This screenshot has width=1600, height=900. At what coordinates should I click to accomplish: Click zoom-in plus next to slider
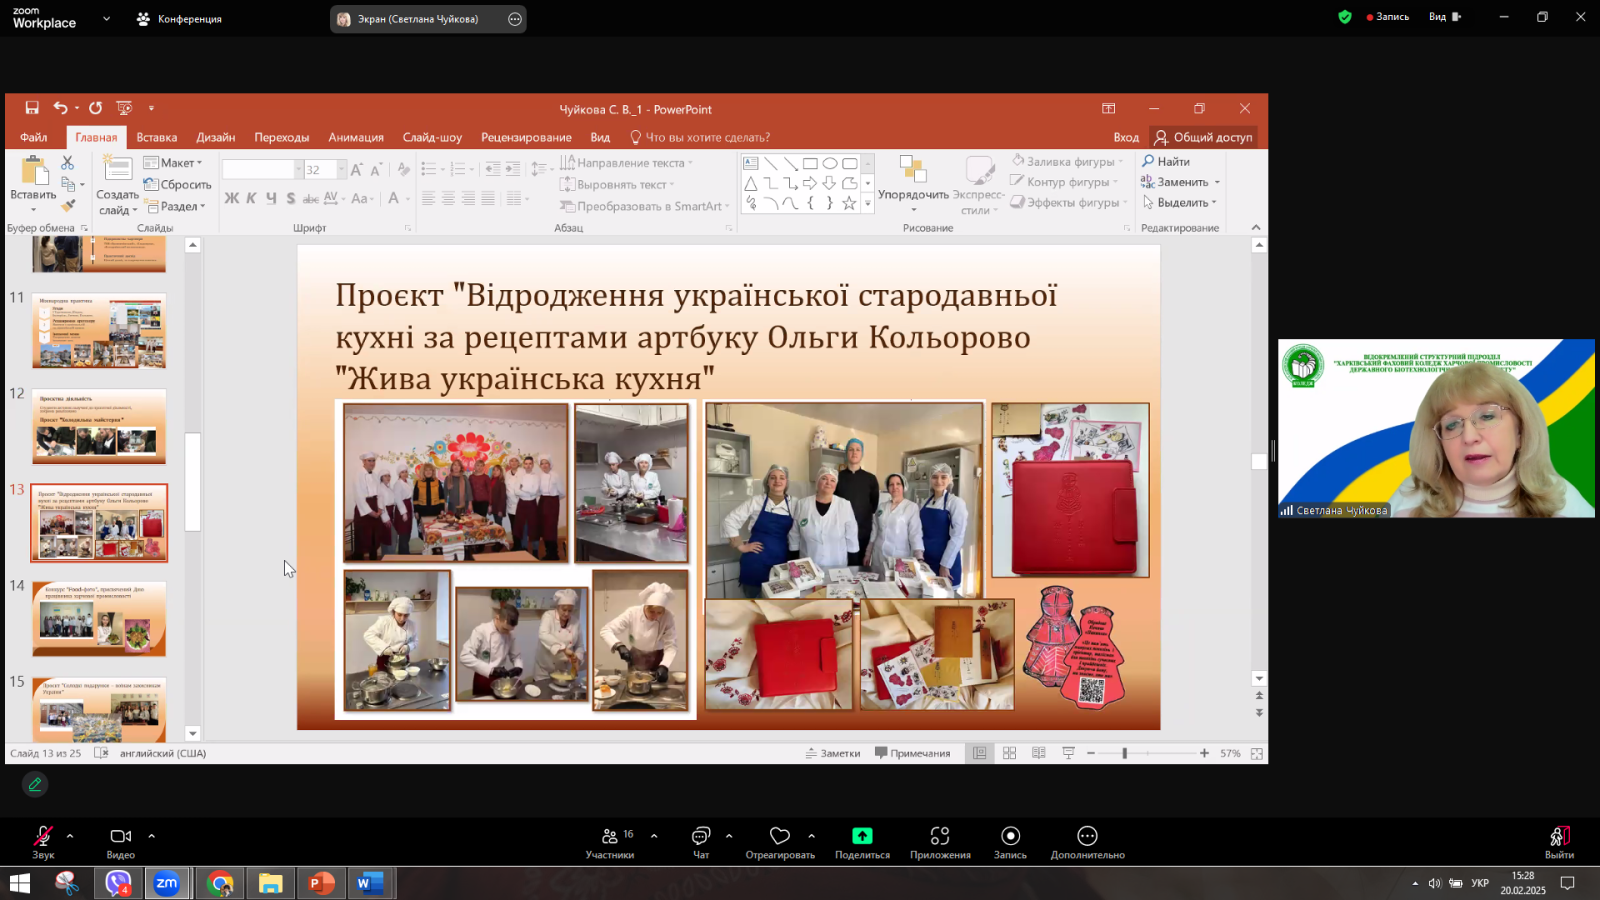[x=1204, y=753]
